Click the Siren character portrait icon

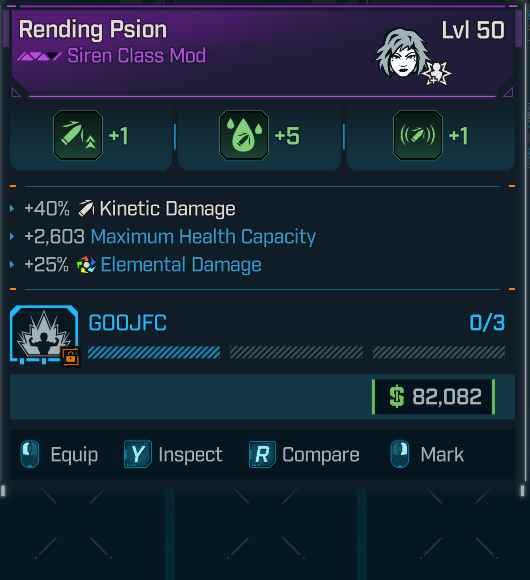click(404, 54)
